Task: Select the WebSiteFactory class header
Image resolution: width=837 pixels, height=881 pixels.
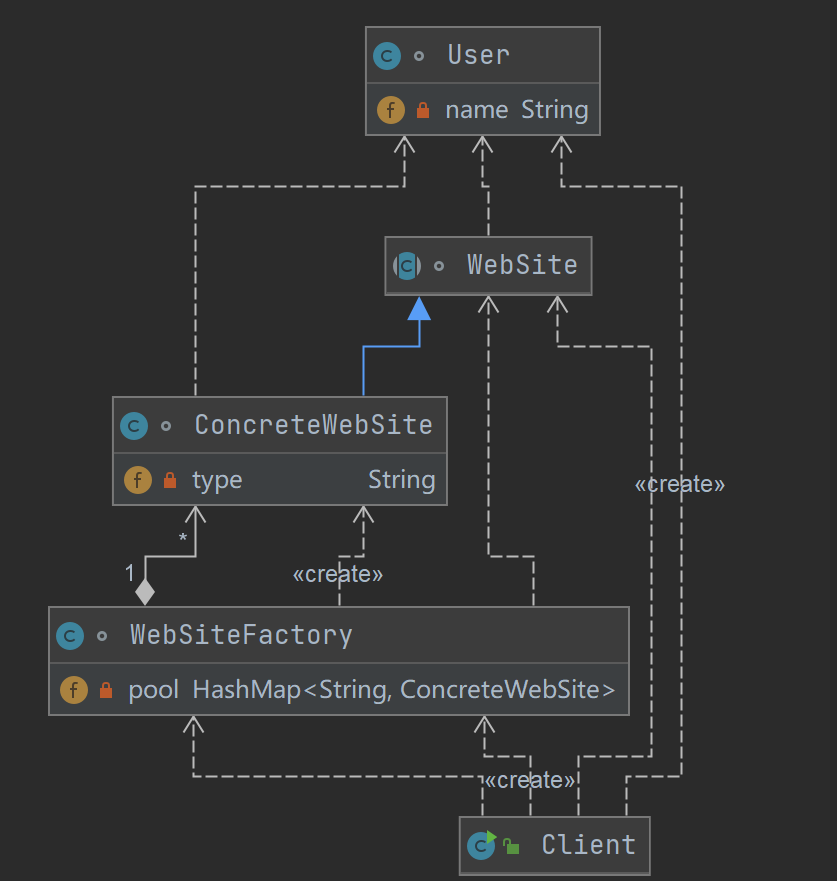Action: click(241, 635)
